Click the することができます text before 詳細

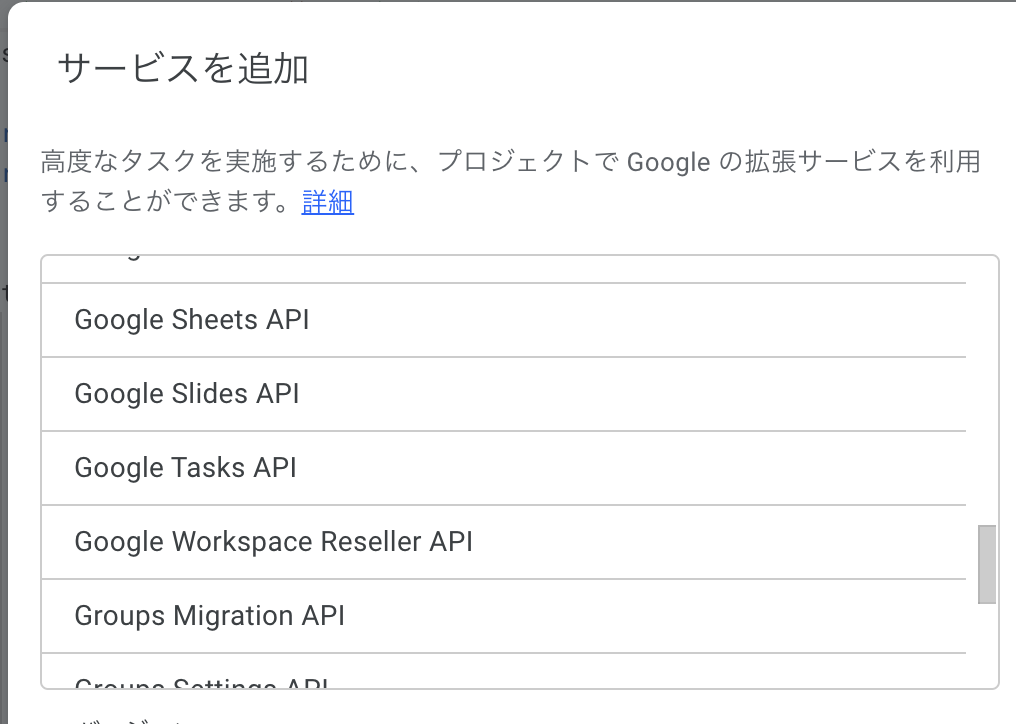pos(170,203)
